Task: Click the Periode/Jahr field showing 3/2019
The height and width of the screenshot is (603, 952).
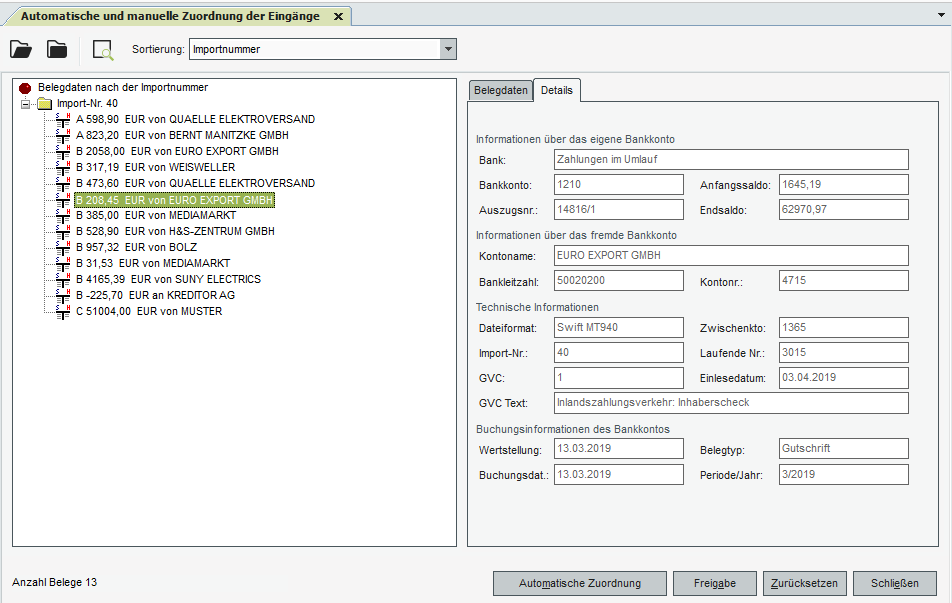Action: pyautogui.click(x=844, y=474)
